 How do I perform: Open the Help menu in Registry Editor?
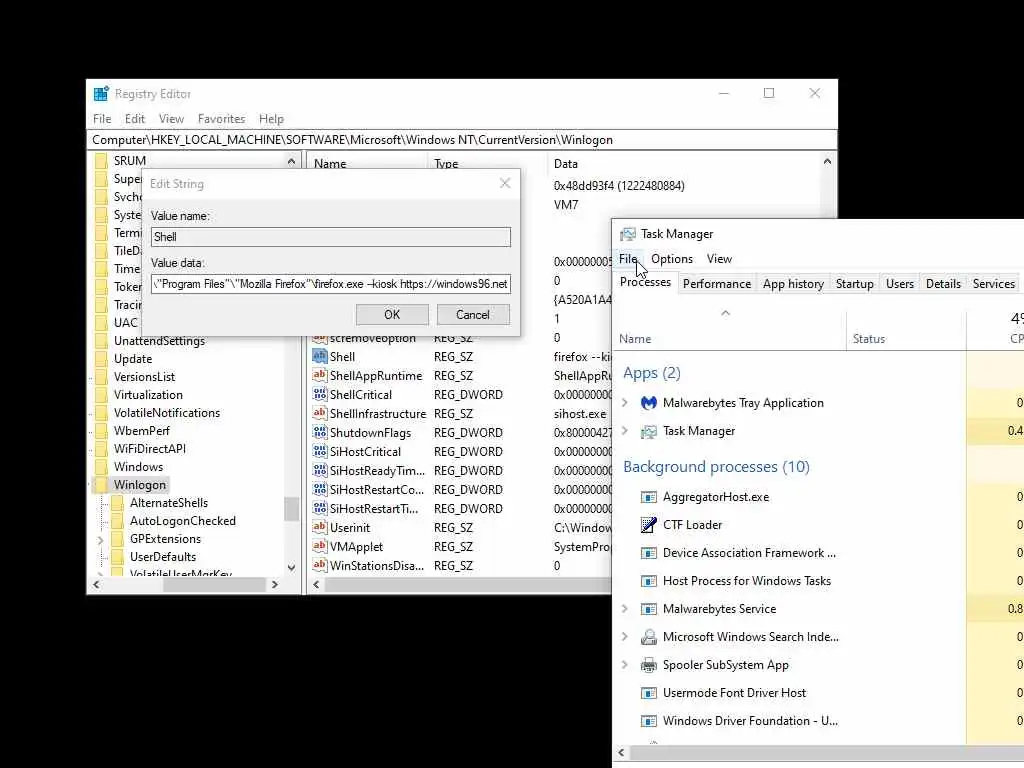271,119
